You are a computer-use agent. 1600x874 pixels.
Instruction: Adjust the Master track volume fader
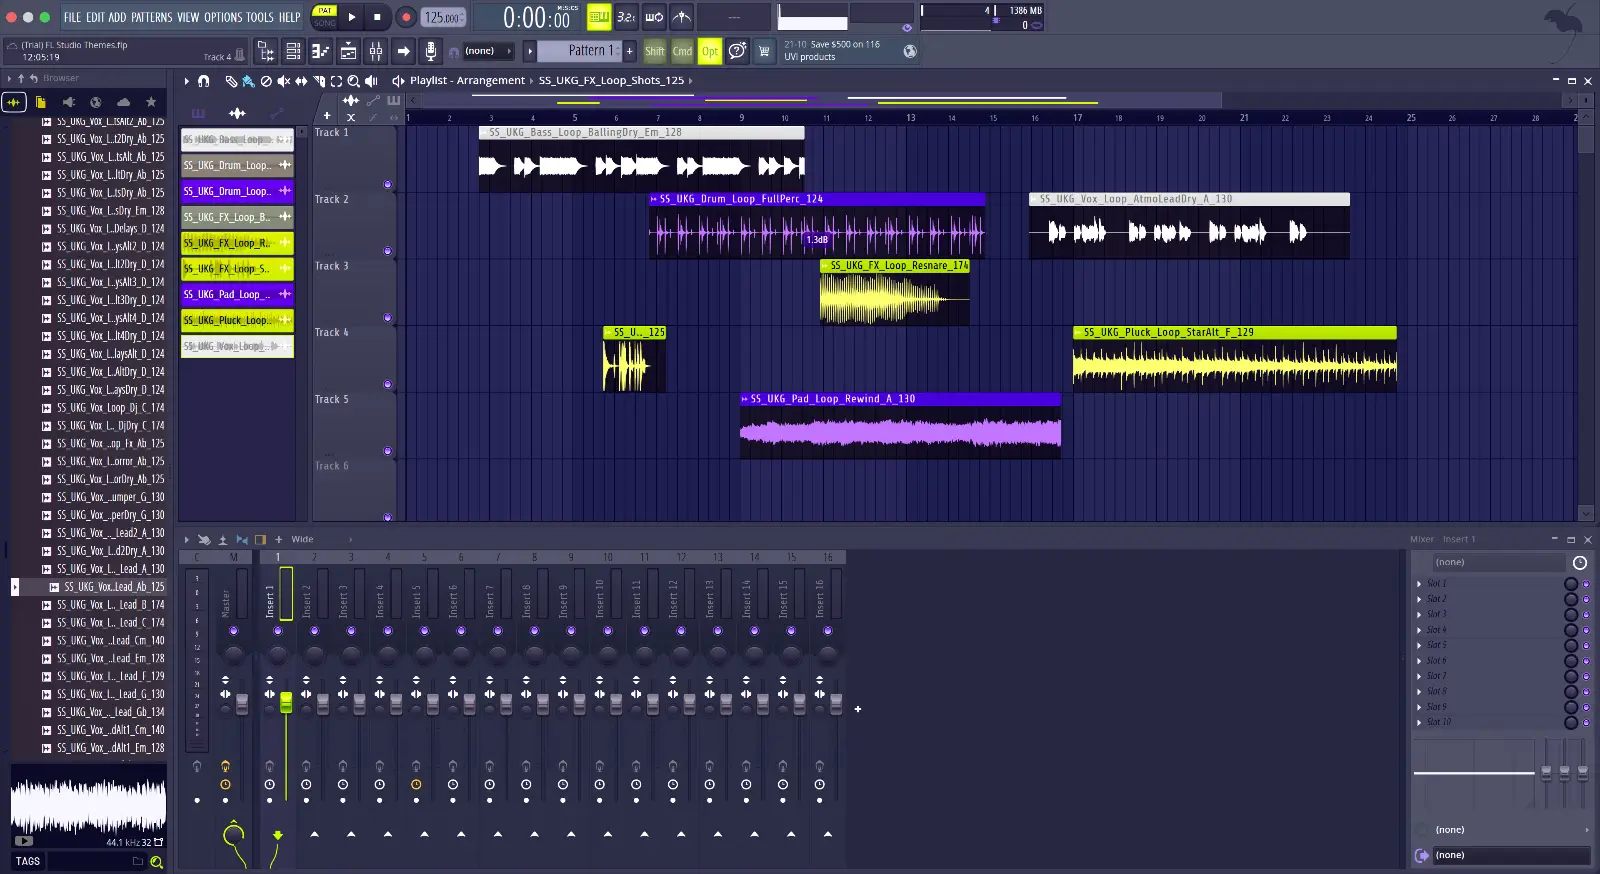[241, 705]
